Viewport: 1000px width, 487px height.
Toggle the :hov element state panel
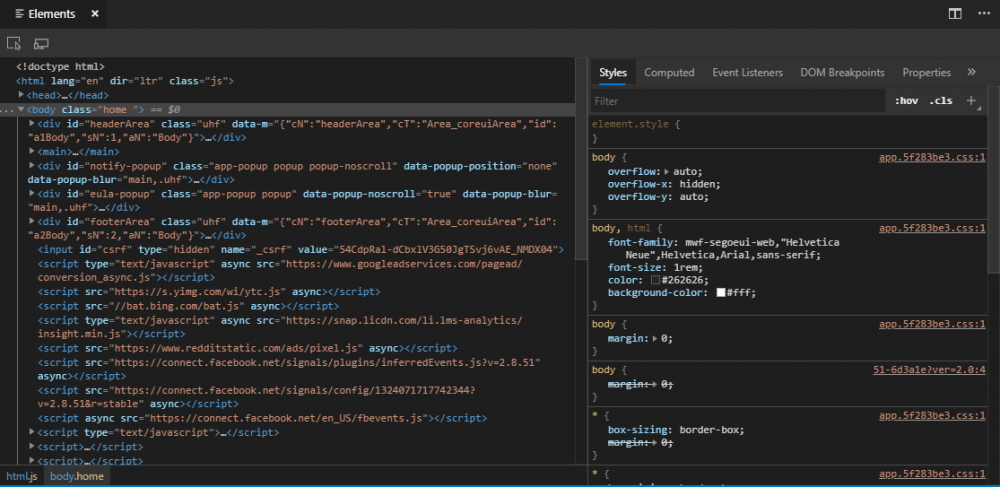click(x=906, y=101)
